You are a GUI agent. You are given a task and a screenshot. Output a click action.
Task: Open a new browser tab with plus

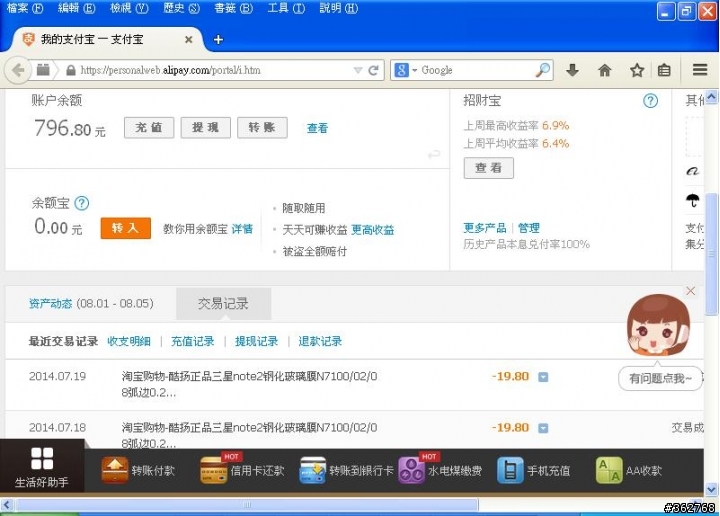[218, 39]
